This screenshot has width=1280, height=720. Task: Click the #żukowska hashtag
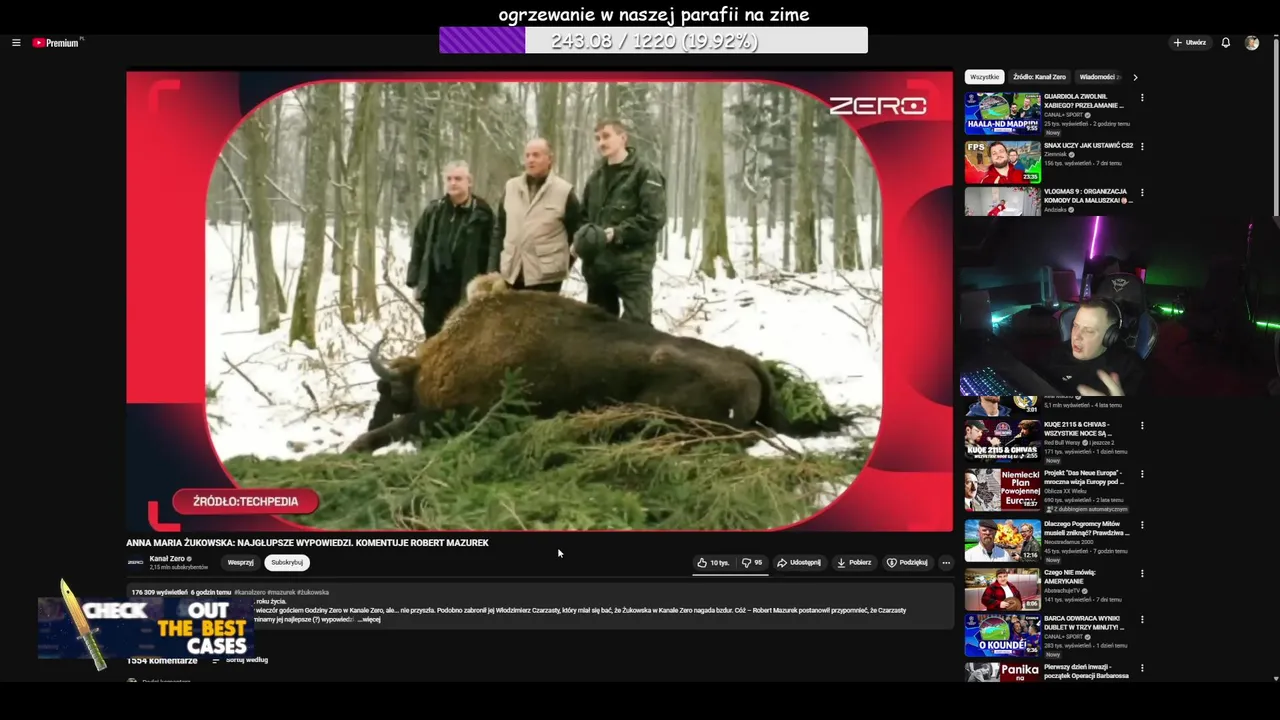[x=313, y=593]
